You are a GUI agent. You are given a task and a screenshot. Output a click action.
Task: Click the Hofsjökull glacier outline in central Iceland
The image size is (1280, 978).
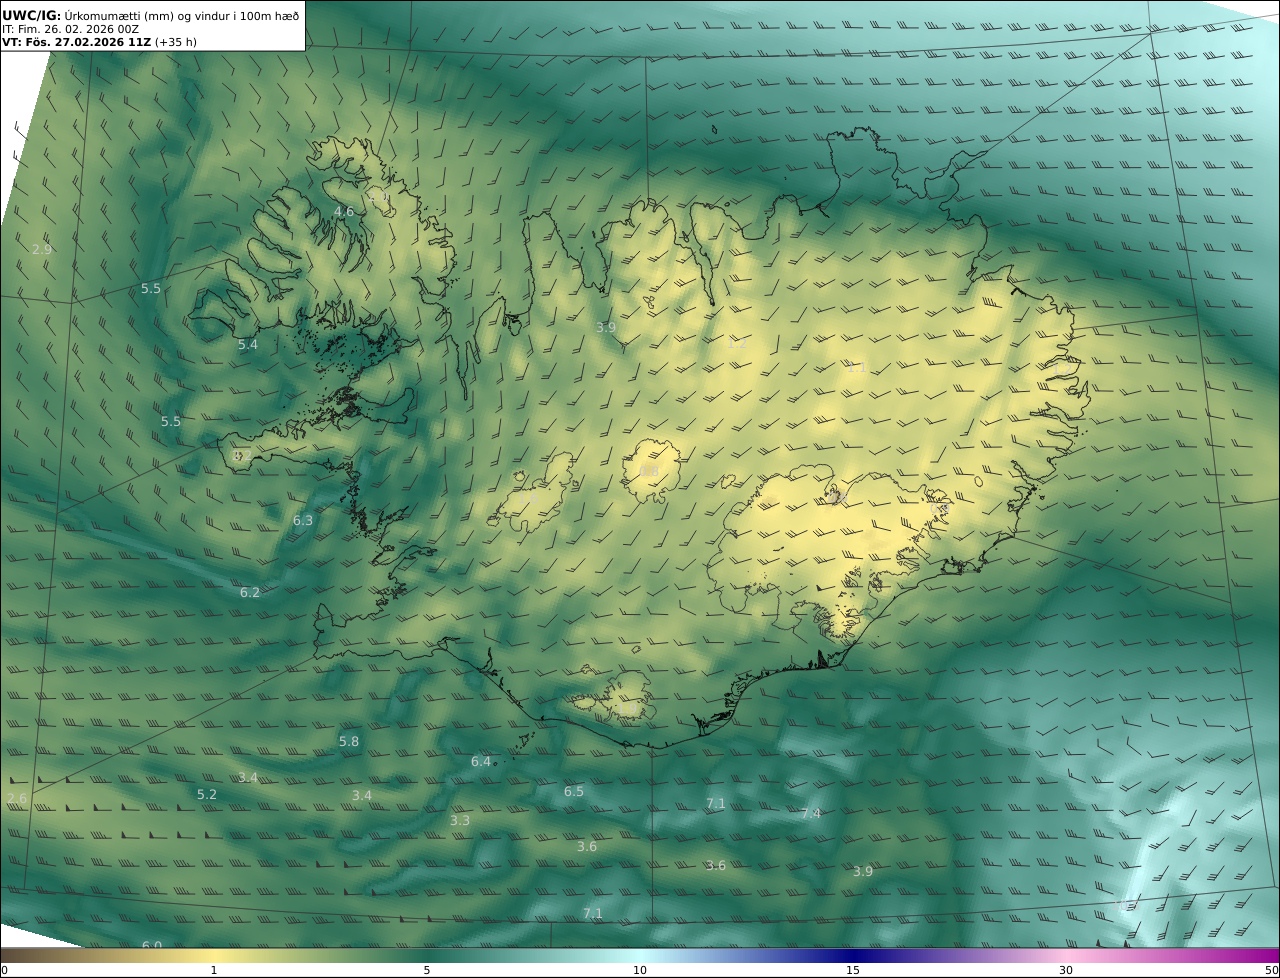tap(651, 470)
